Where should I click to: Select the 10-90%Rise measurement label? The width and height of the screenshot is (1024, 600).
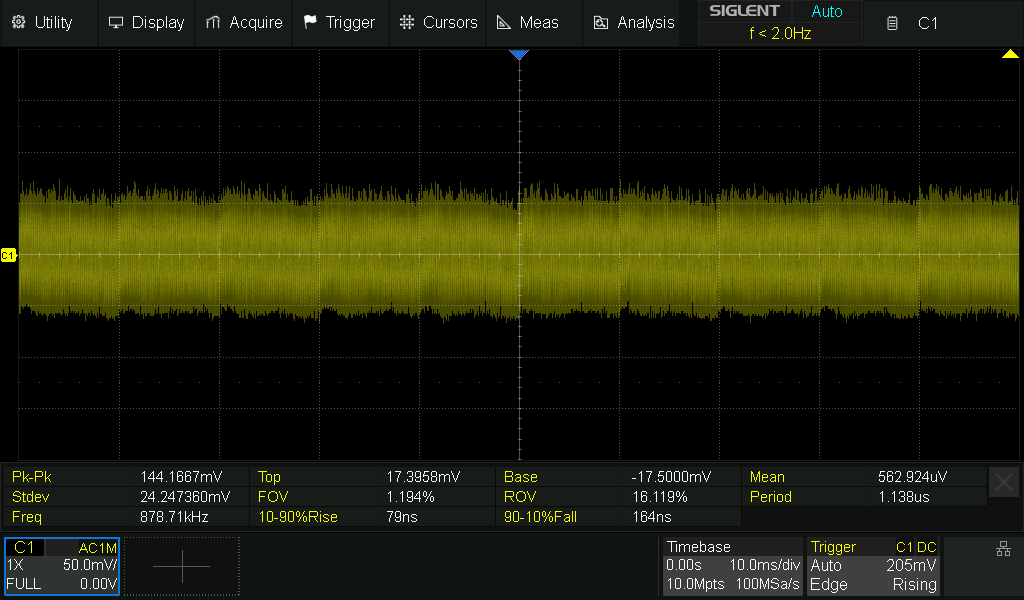tap(298, 517)
